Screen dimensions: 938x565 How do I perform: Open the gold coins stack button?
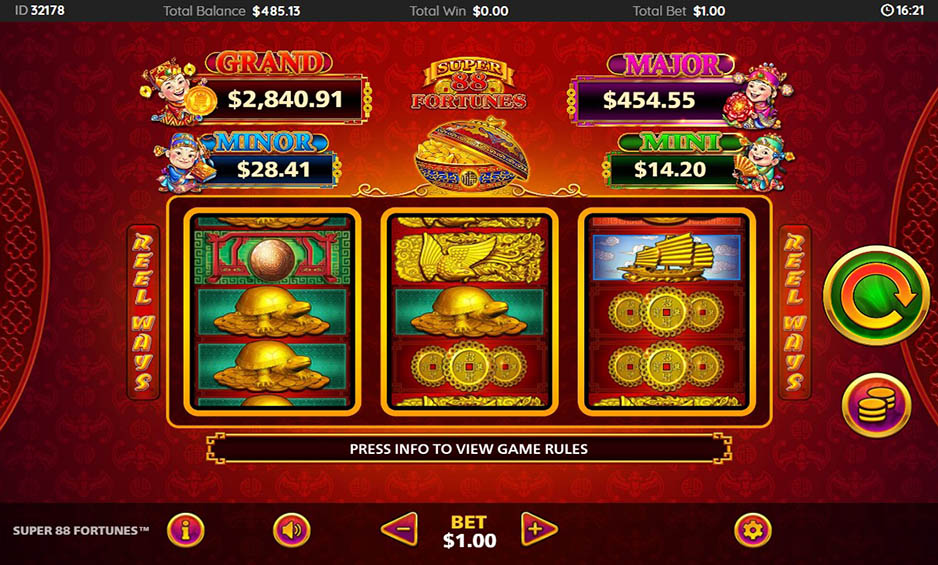tap(876, 405)
